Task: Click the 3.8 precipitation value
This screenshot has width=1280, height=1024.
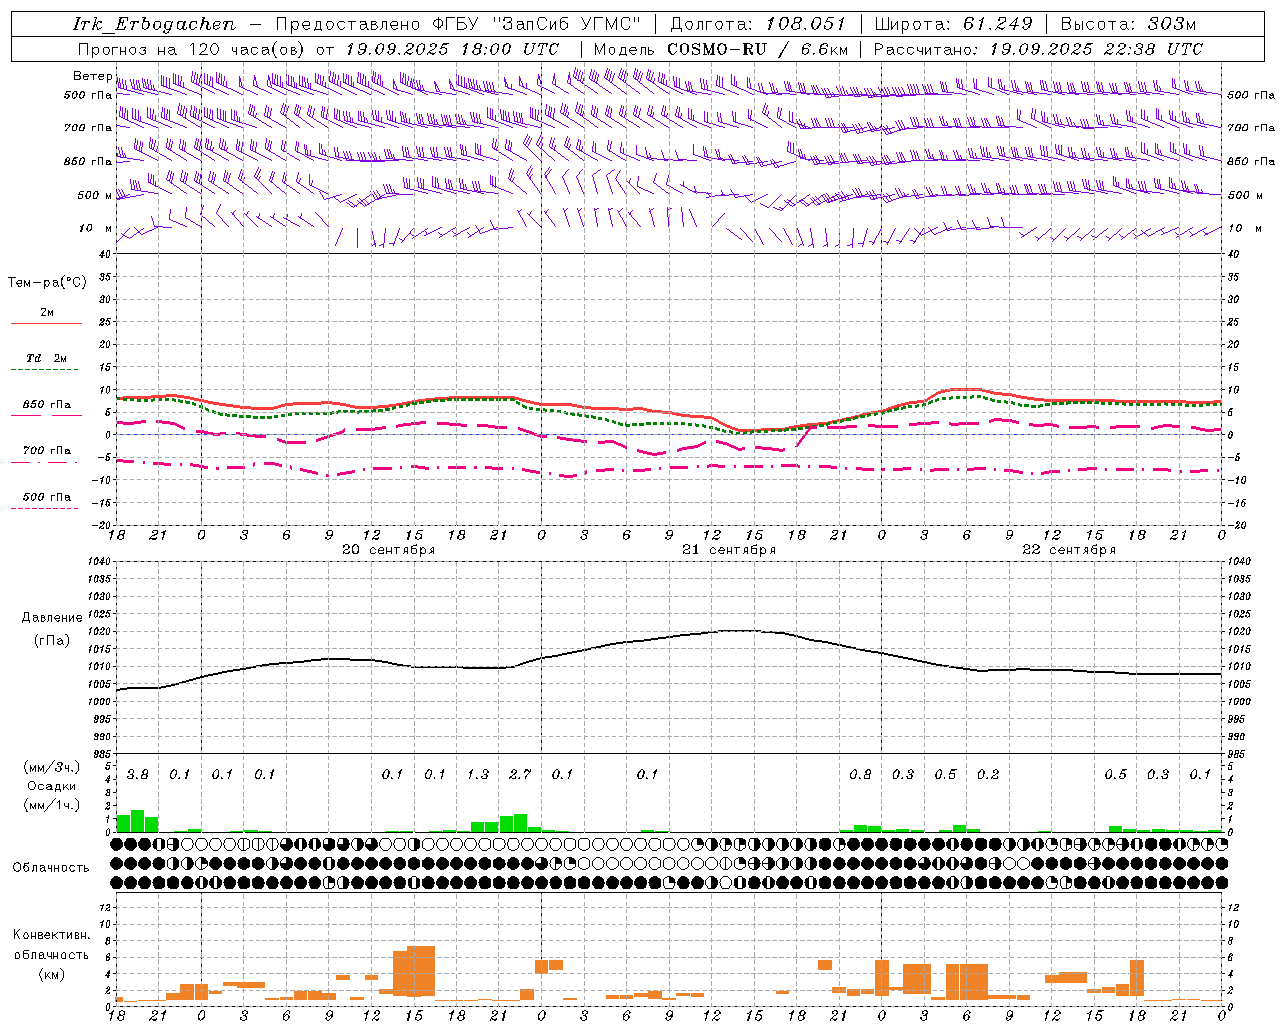Action: [x=137, y=774]
